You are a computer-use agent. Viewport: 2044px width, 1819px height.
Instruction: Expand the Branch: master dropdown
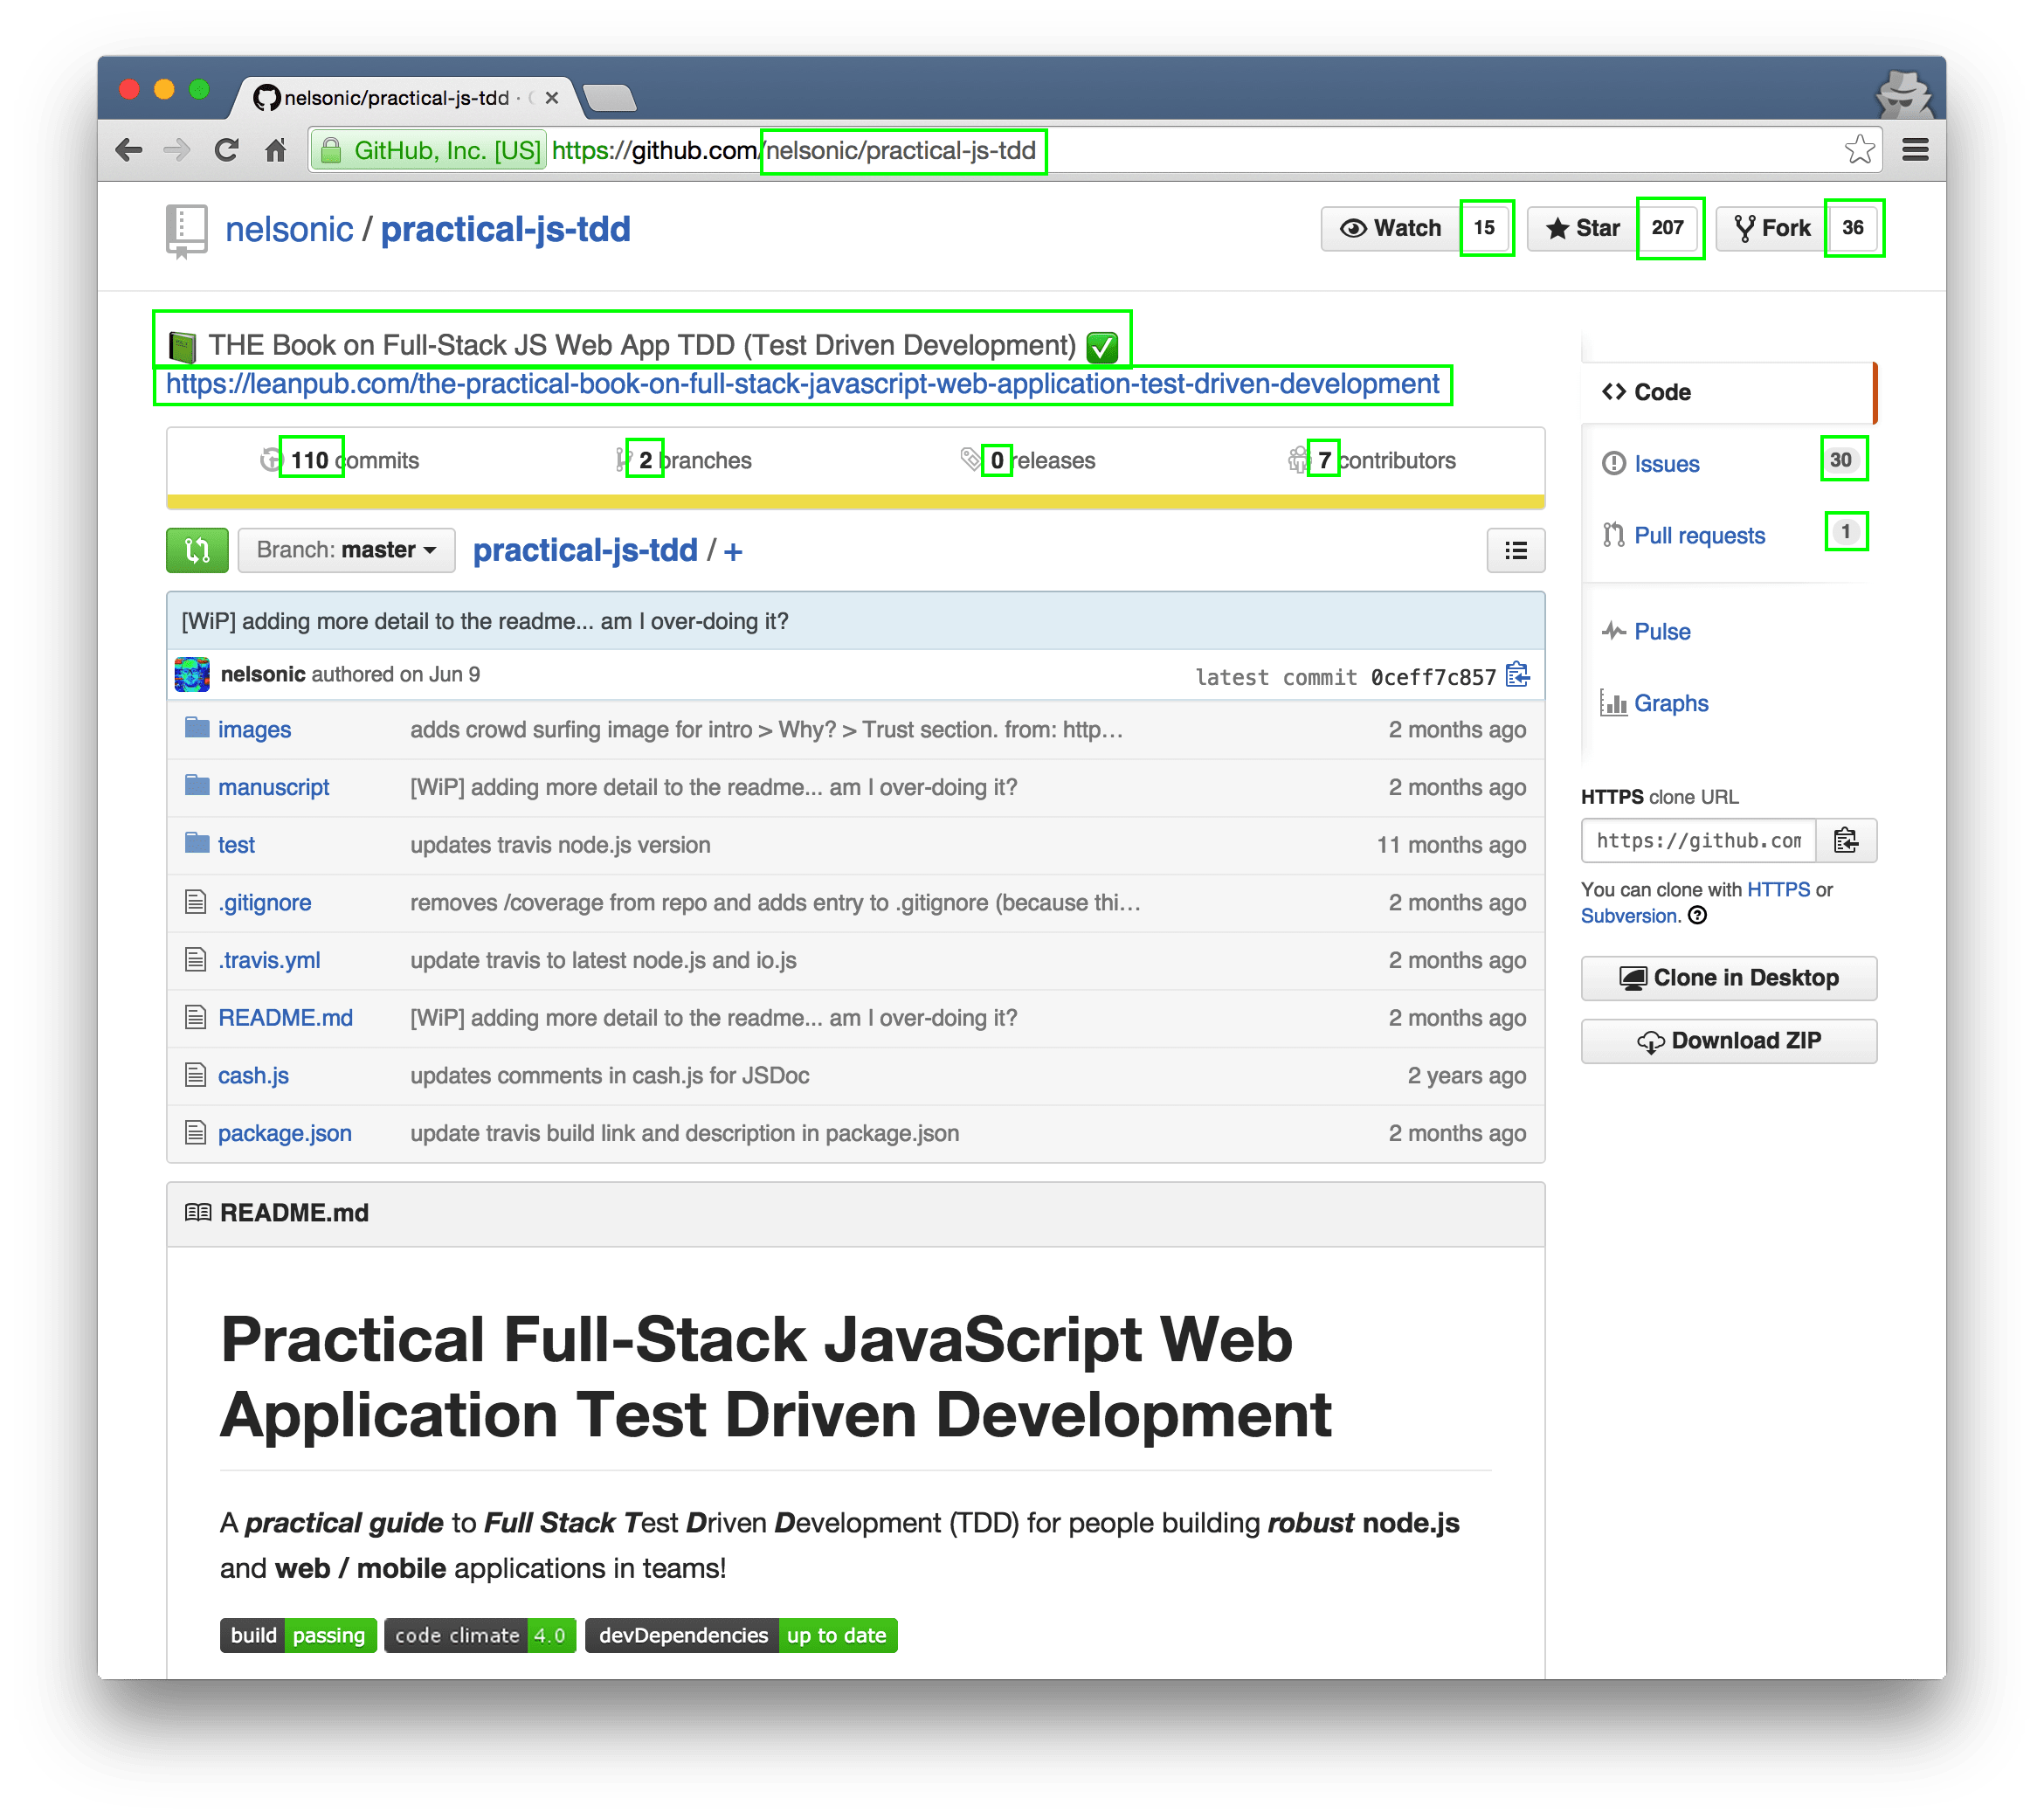tap(346, 550)
